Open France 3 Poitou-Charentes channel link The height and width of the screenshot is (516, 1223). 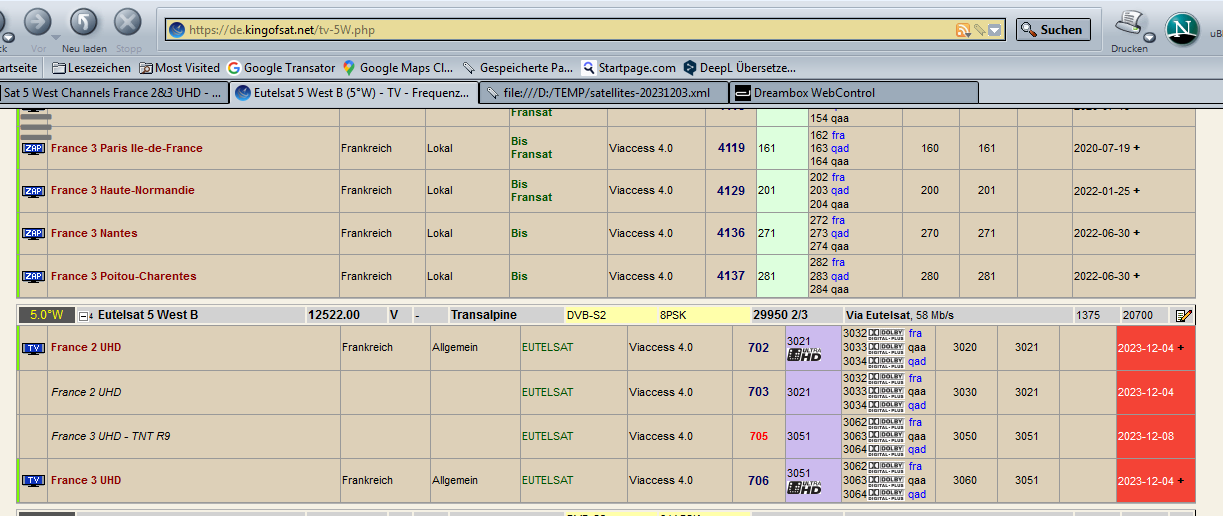[124, 276]
